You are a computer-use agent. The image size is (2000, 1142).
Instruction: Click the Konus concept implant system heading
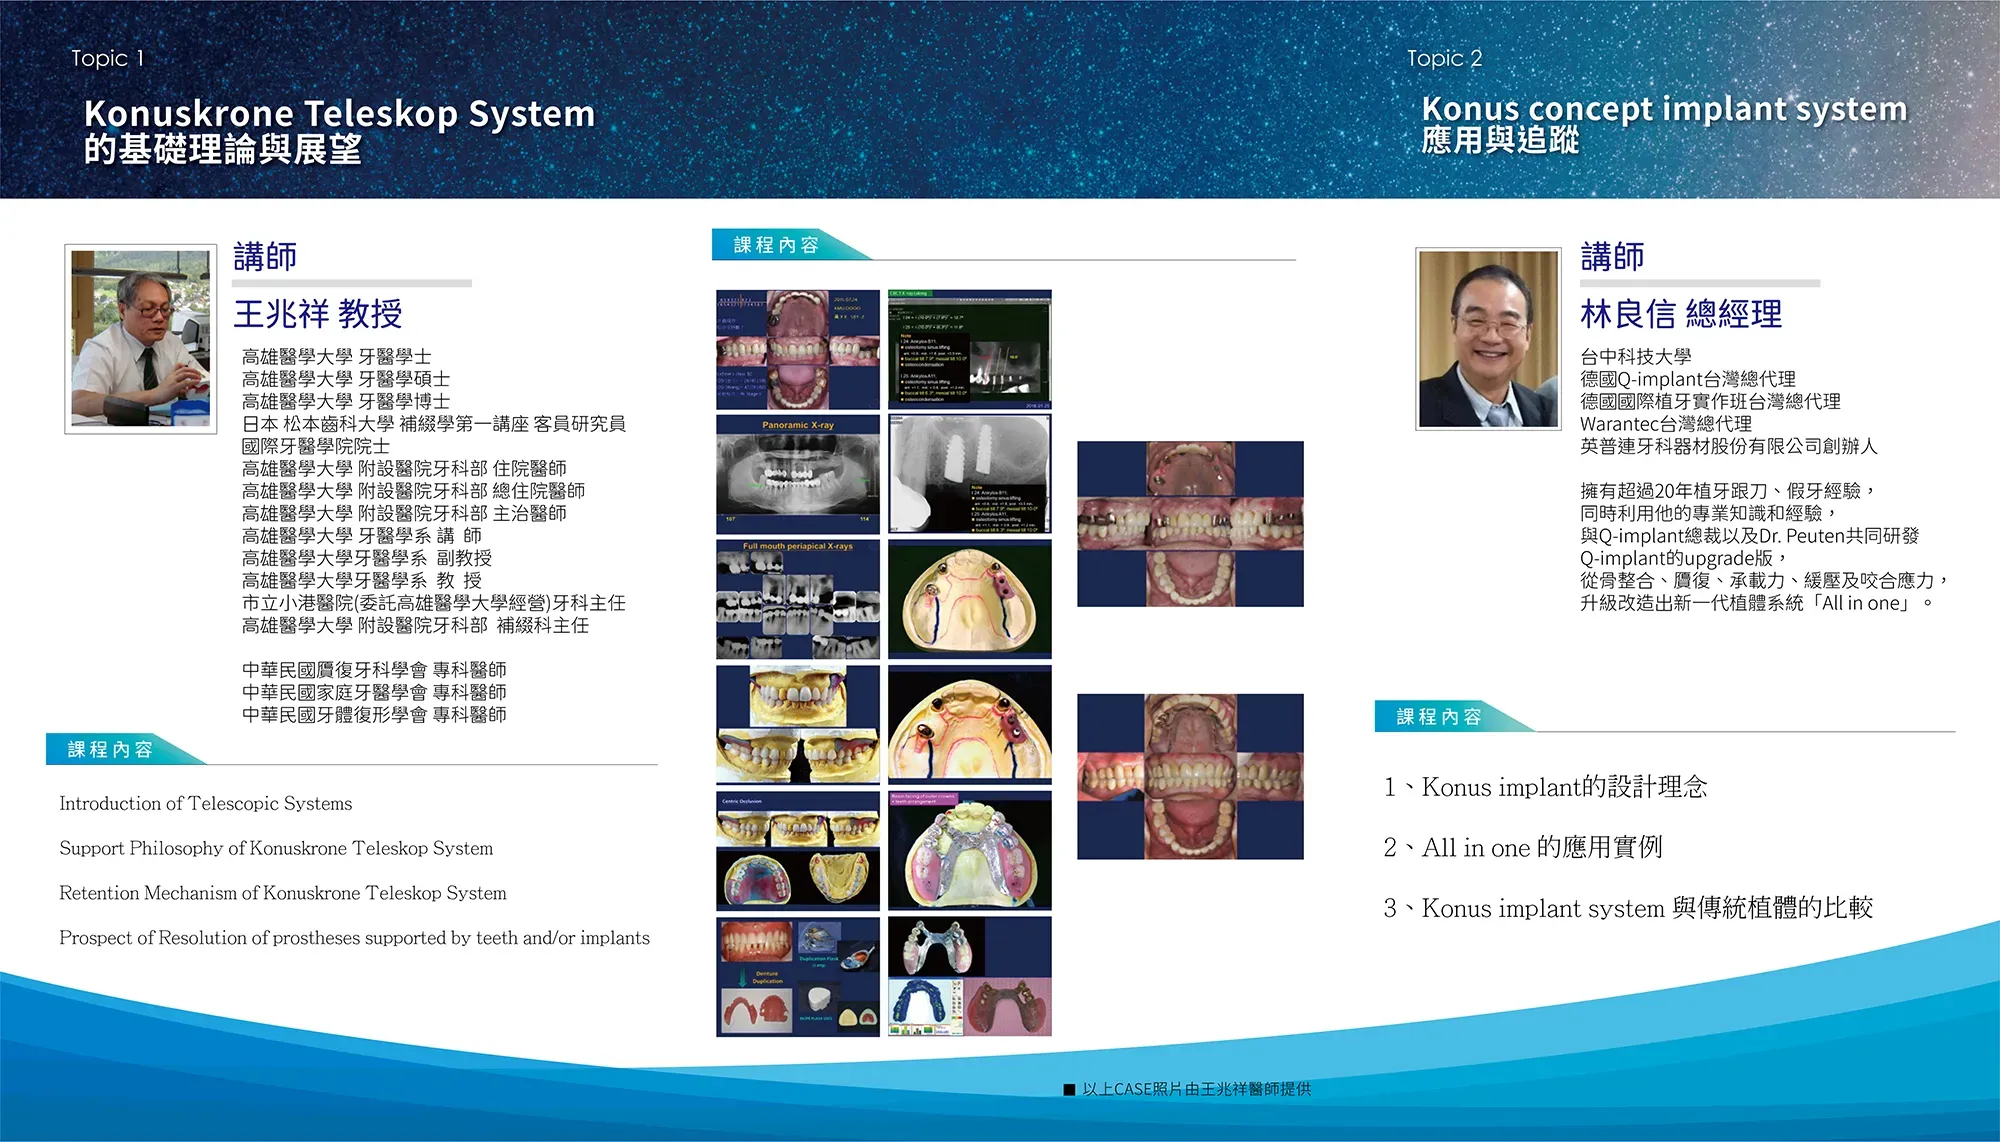pyautogui.click(x=1664, y=108)
